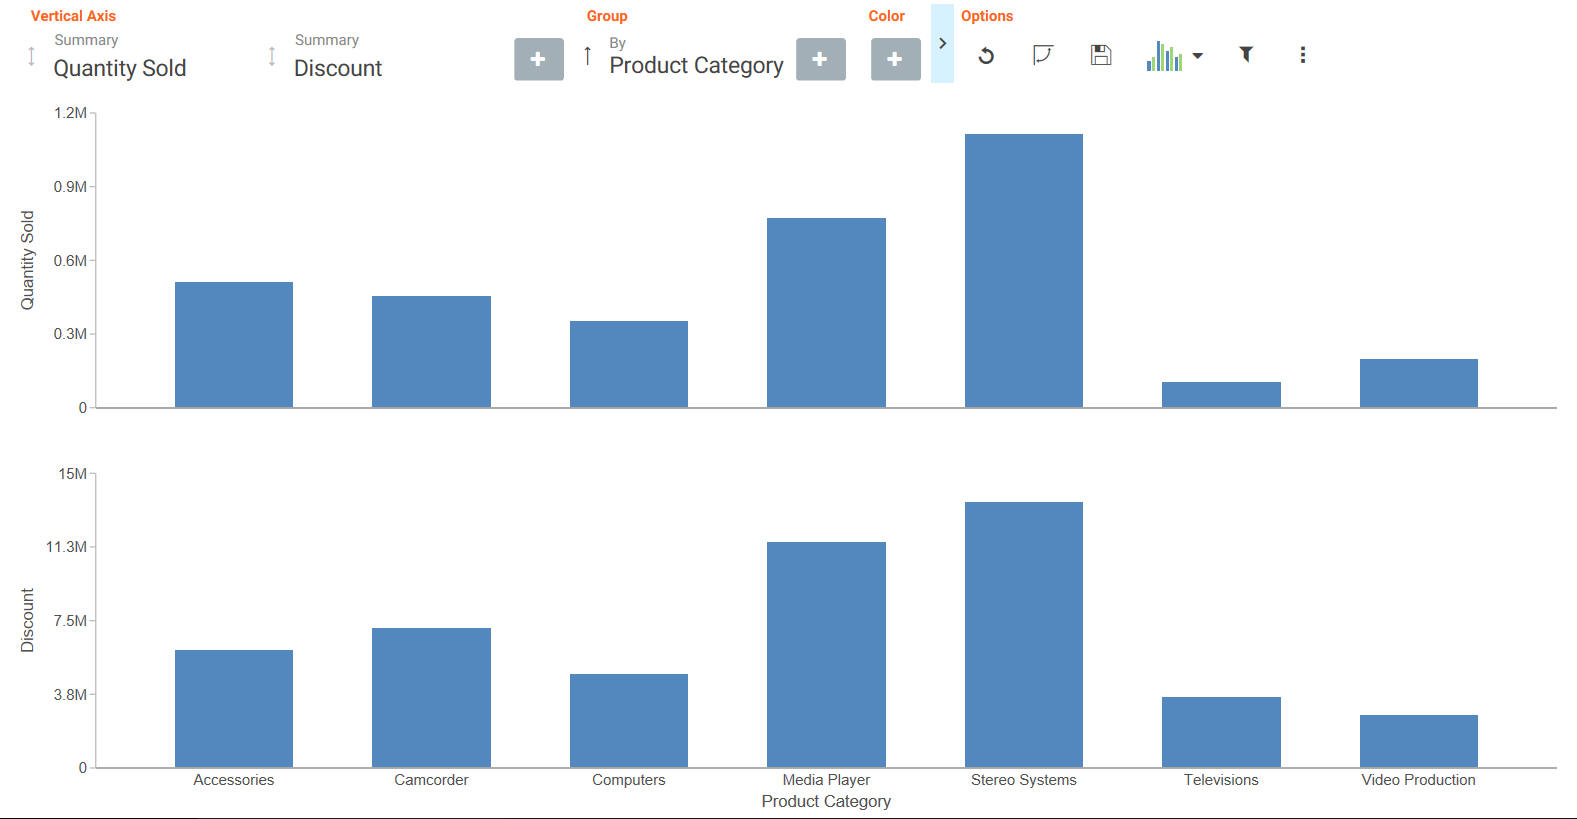Screen dimensions: 1577x819
Task: Add a color field with plus button
Action: (x=896, y=59)
